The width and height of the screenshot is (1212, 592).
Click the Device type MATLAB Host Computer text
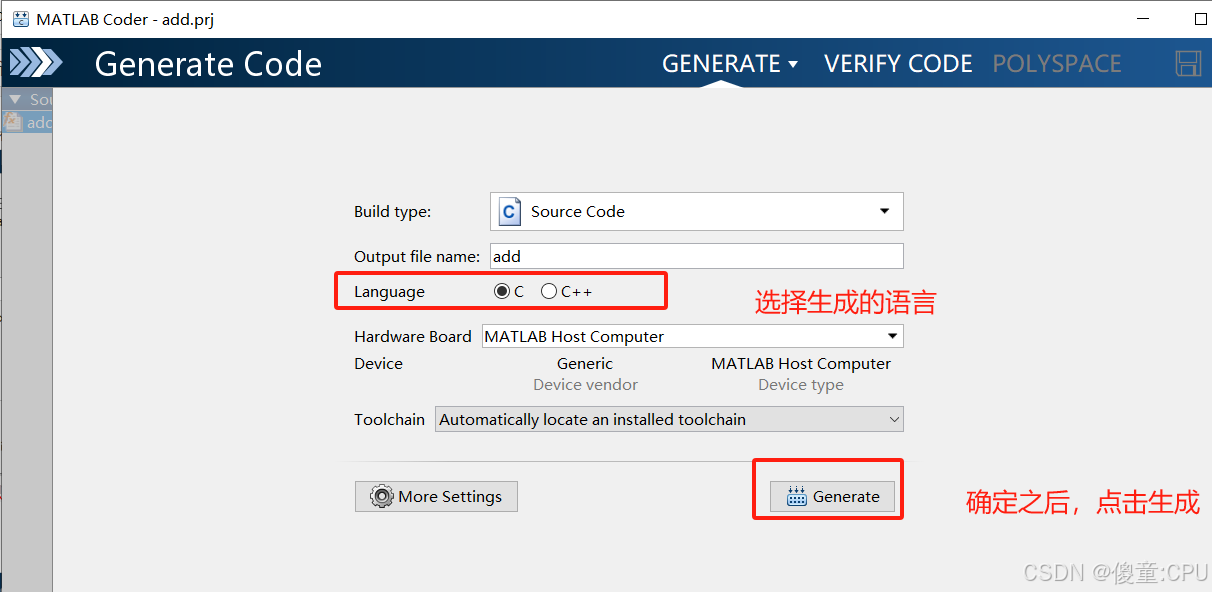801,364
